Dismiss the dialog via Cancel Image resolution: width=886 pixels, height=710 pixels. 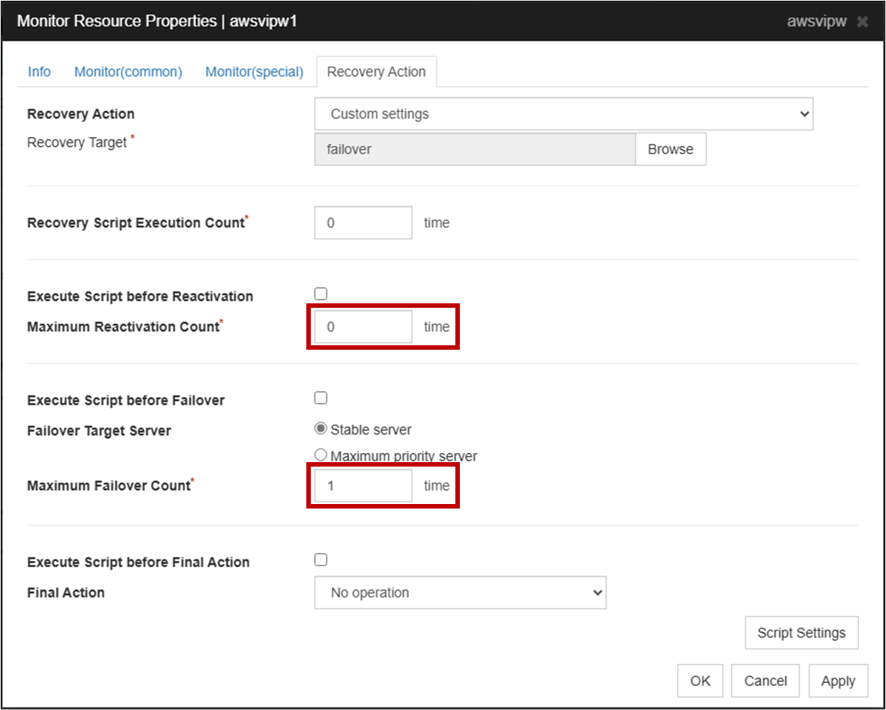coord(765,680)
